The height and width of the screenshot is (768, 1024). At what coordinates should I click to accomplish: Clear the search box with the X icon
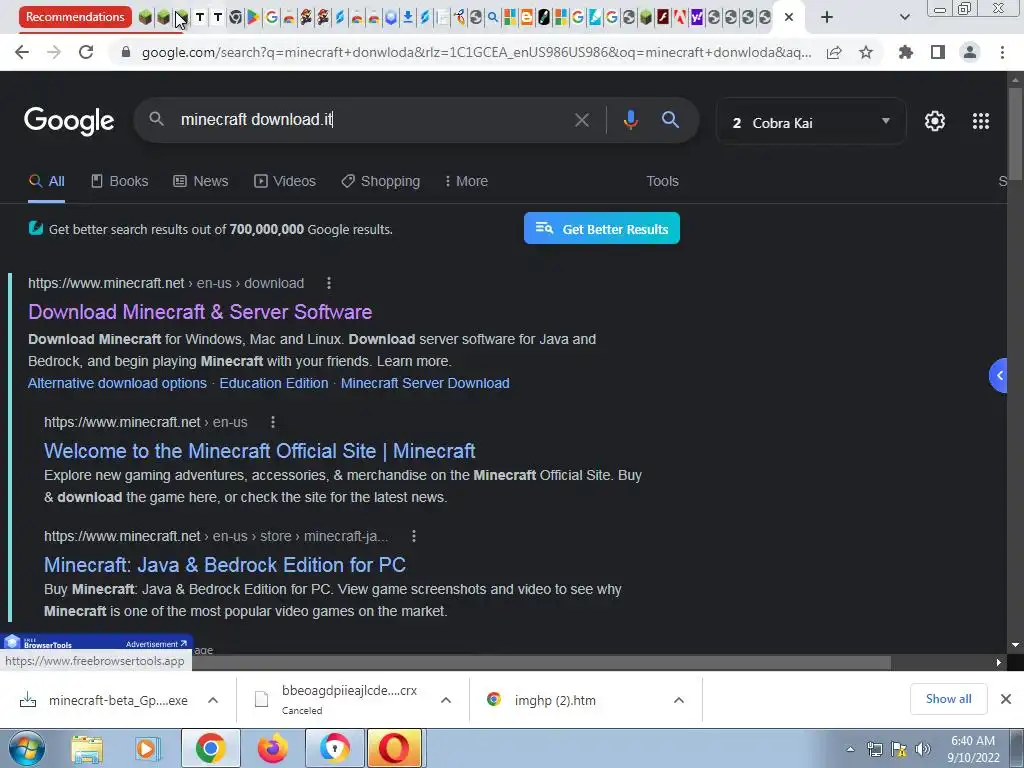pos(581,120)
